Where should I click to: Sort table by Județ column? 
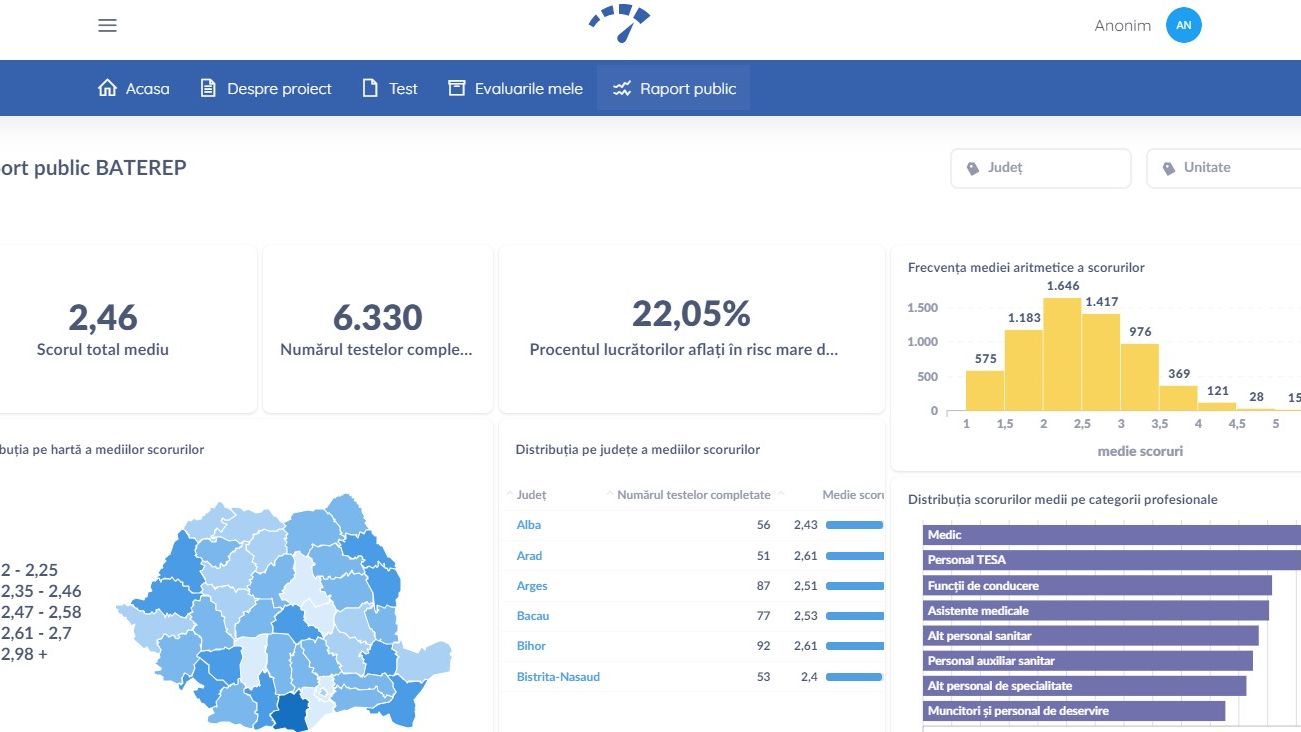[531, 495]
